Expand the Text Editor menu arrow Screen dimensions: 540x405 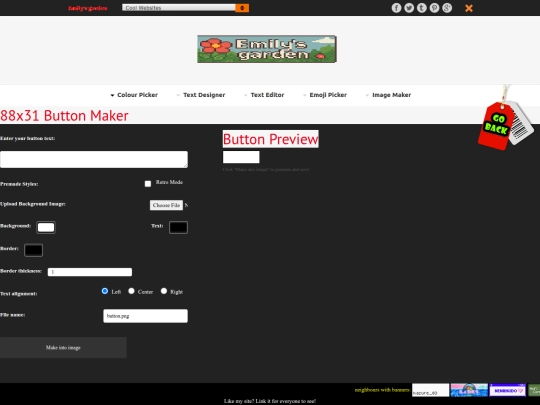246,95
